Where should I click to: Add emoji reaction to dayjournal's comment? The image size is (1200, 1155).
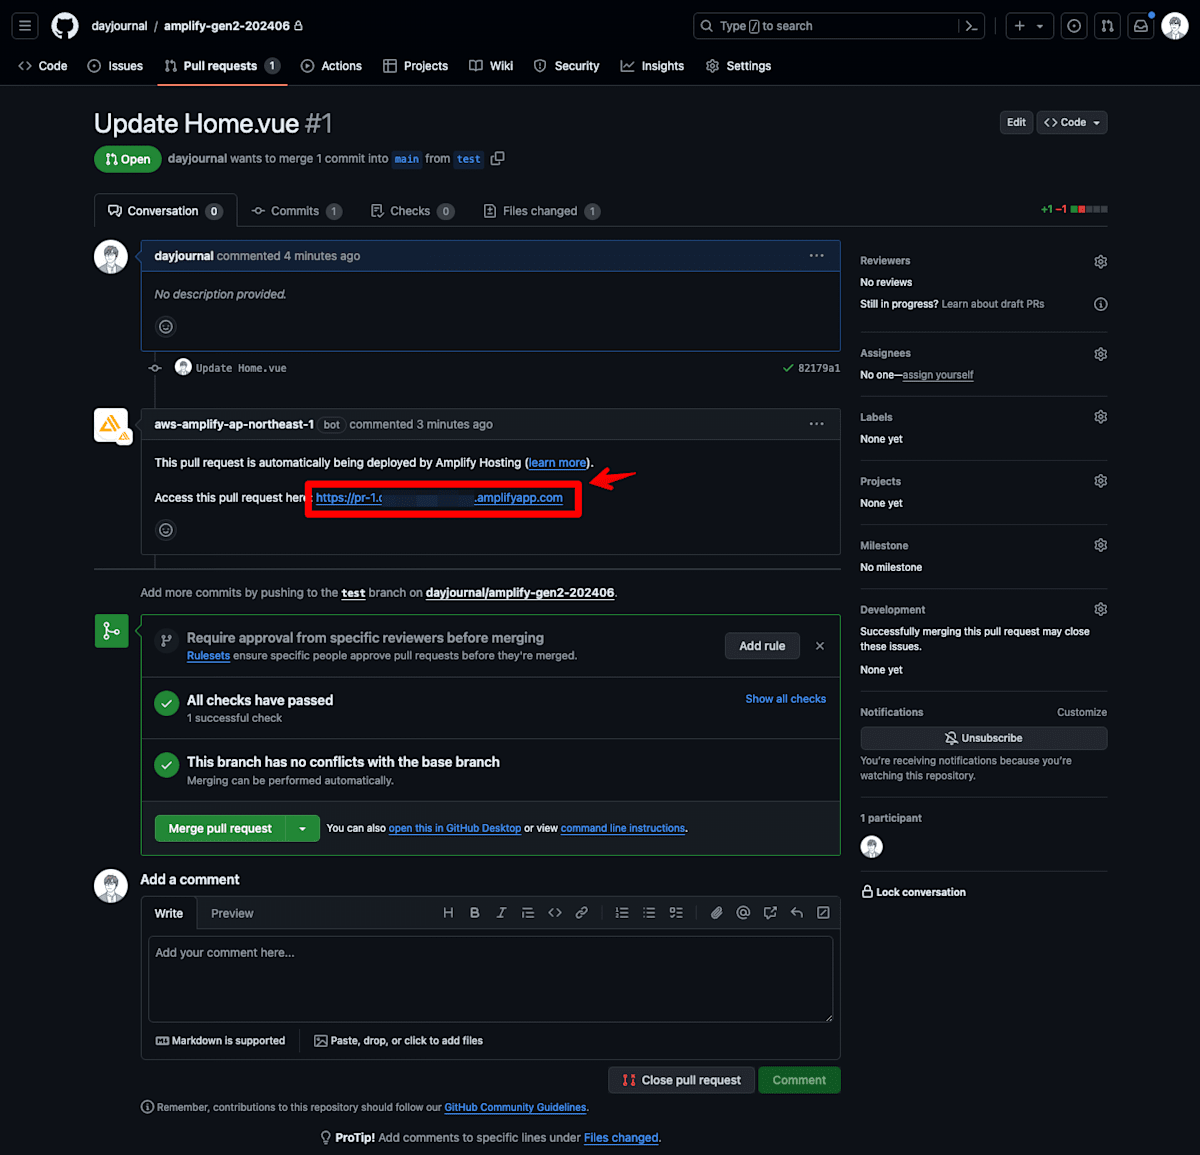pos(166,326)
